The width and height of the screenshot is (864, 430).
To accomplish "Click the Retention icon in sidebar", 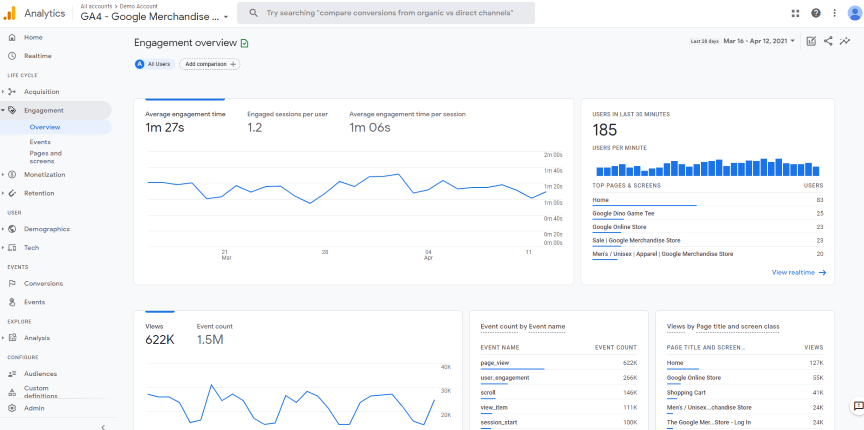I will (x=12, y=193).
